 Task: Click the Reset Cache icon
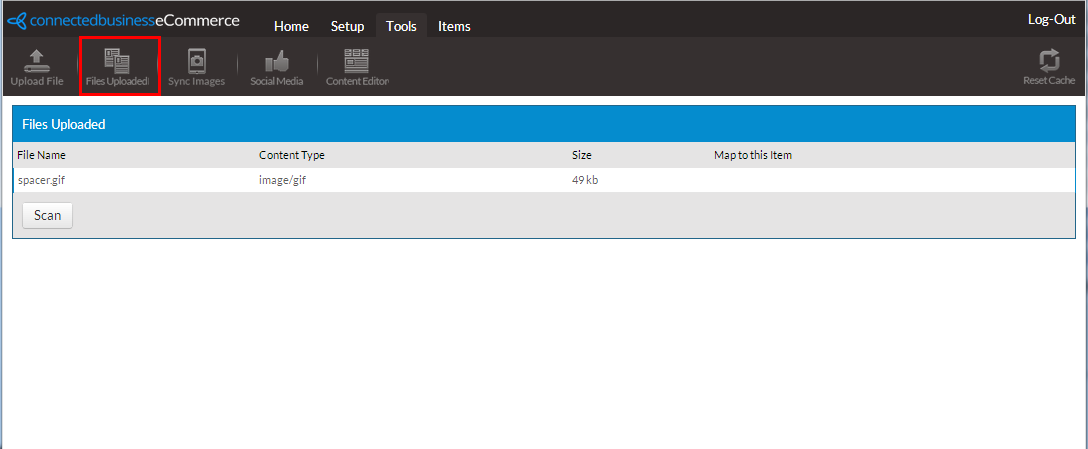pos(1048,66)
